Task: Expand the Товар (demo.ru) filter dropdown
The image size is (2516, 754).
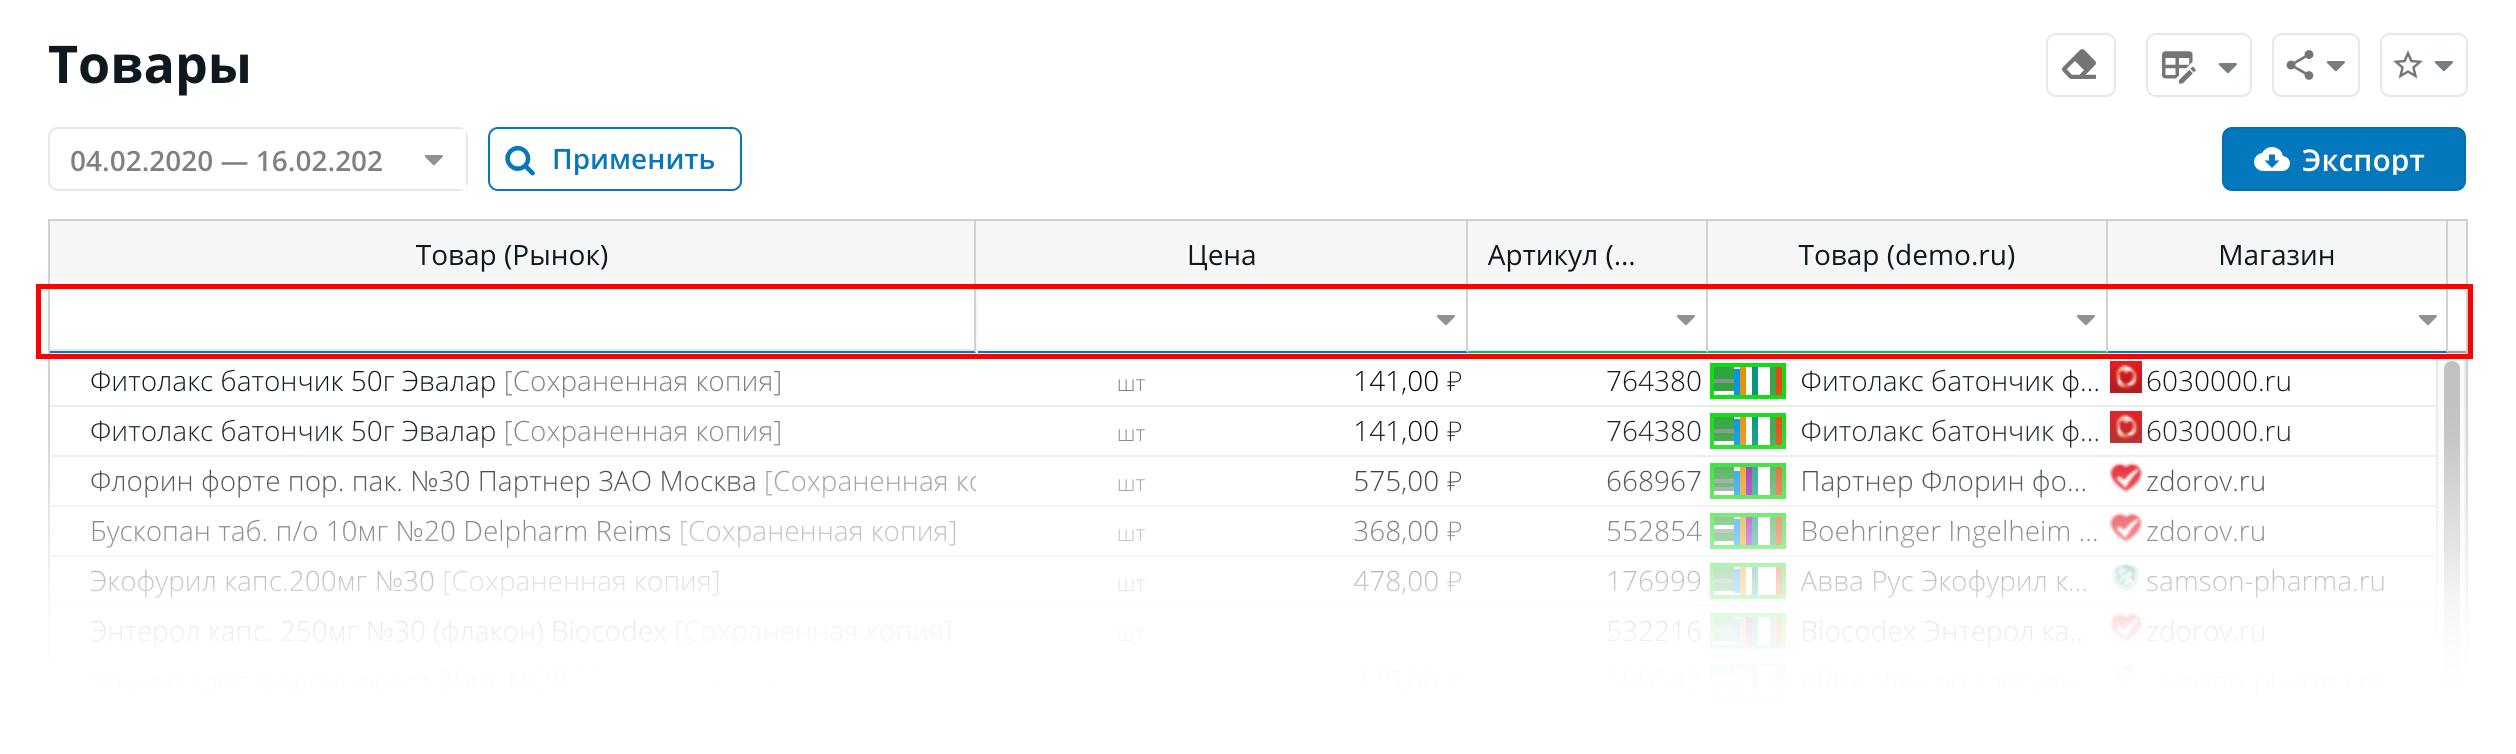Action: point(2085,320)
